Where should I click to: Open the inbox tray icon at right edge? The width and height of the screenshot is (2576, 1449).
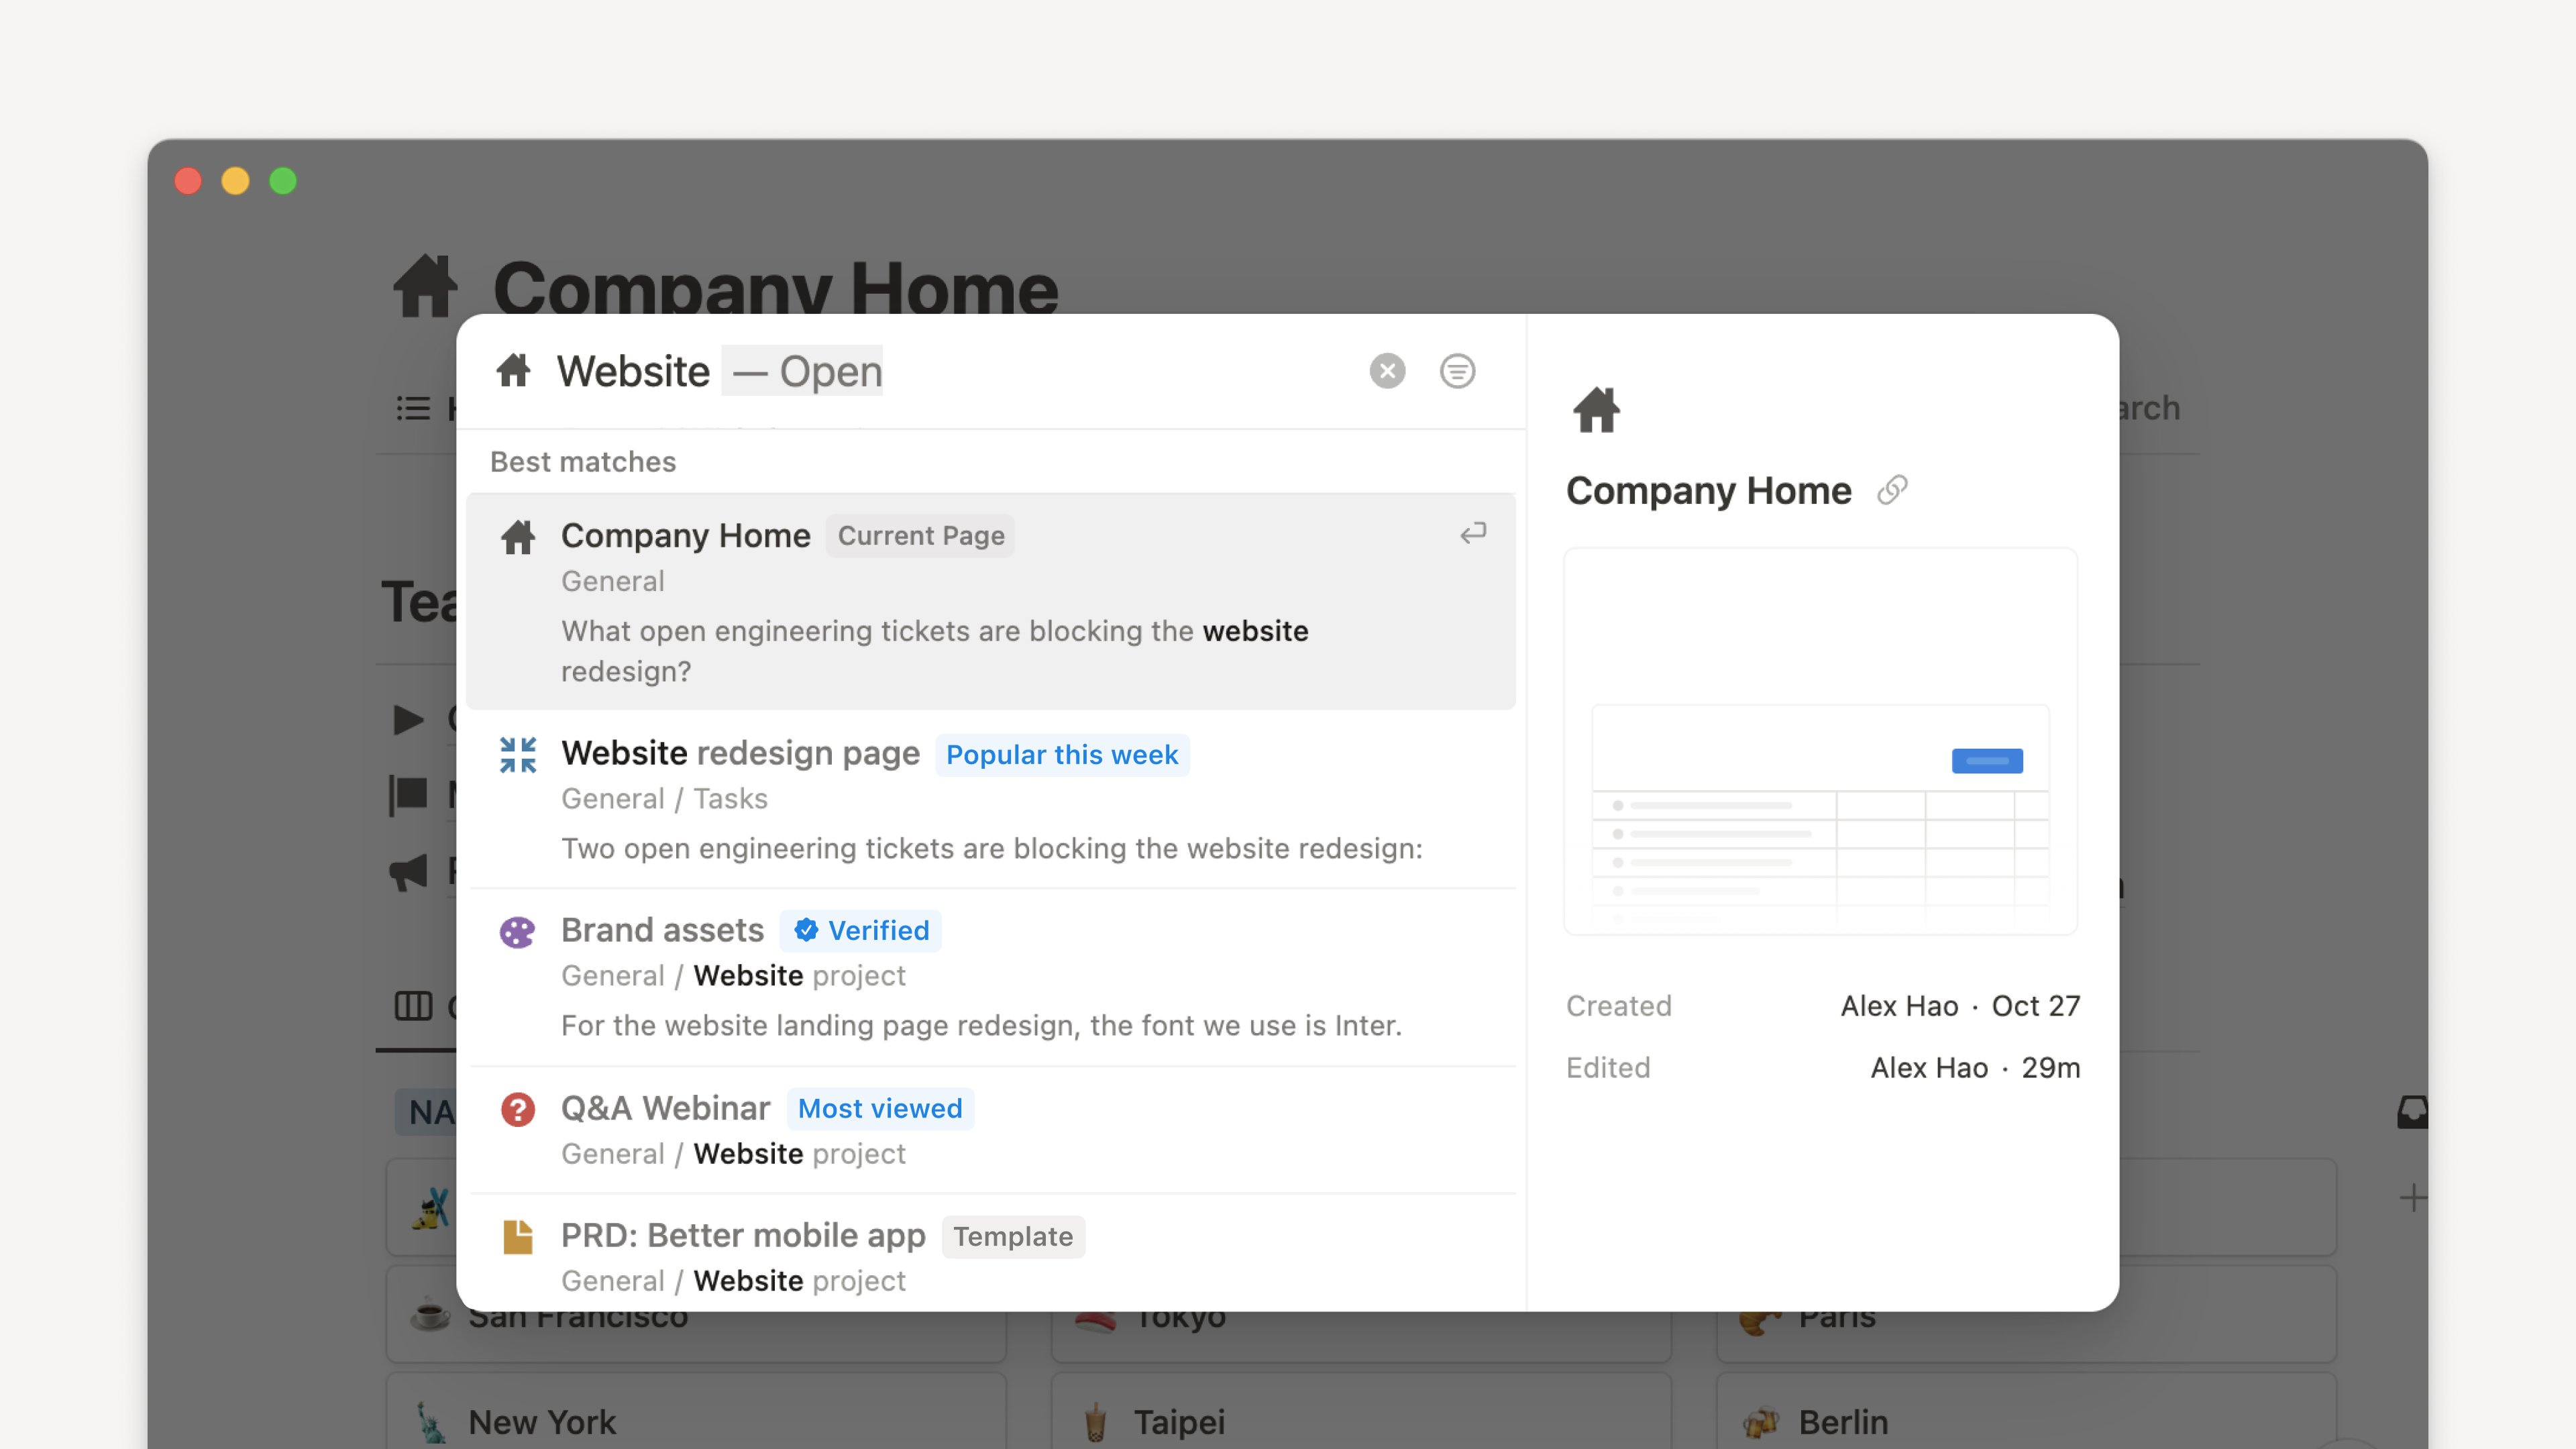point(2413,1112)
